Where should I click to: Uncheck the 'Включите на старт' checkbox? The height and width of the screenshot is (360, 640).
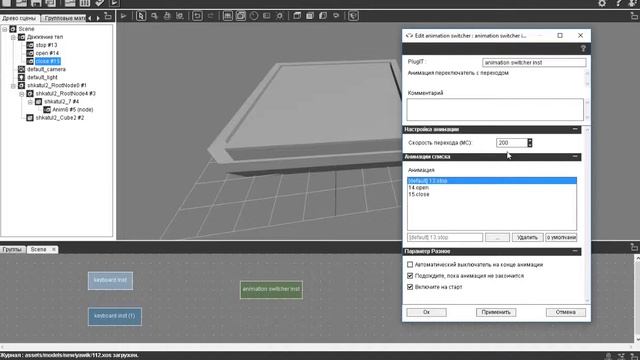point(410,287)
